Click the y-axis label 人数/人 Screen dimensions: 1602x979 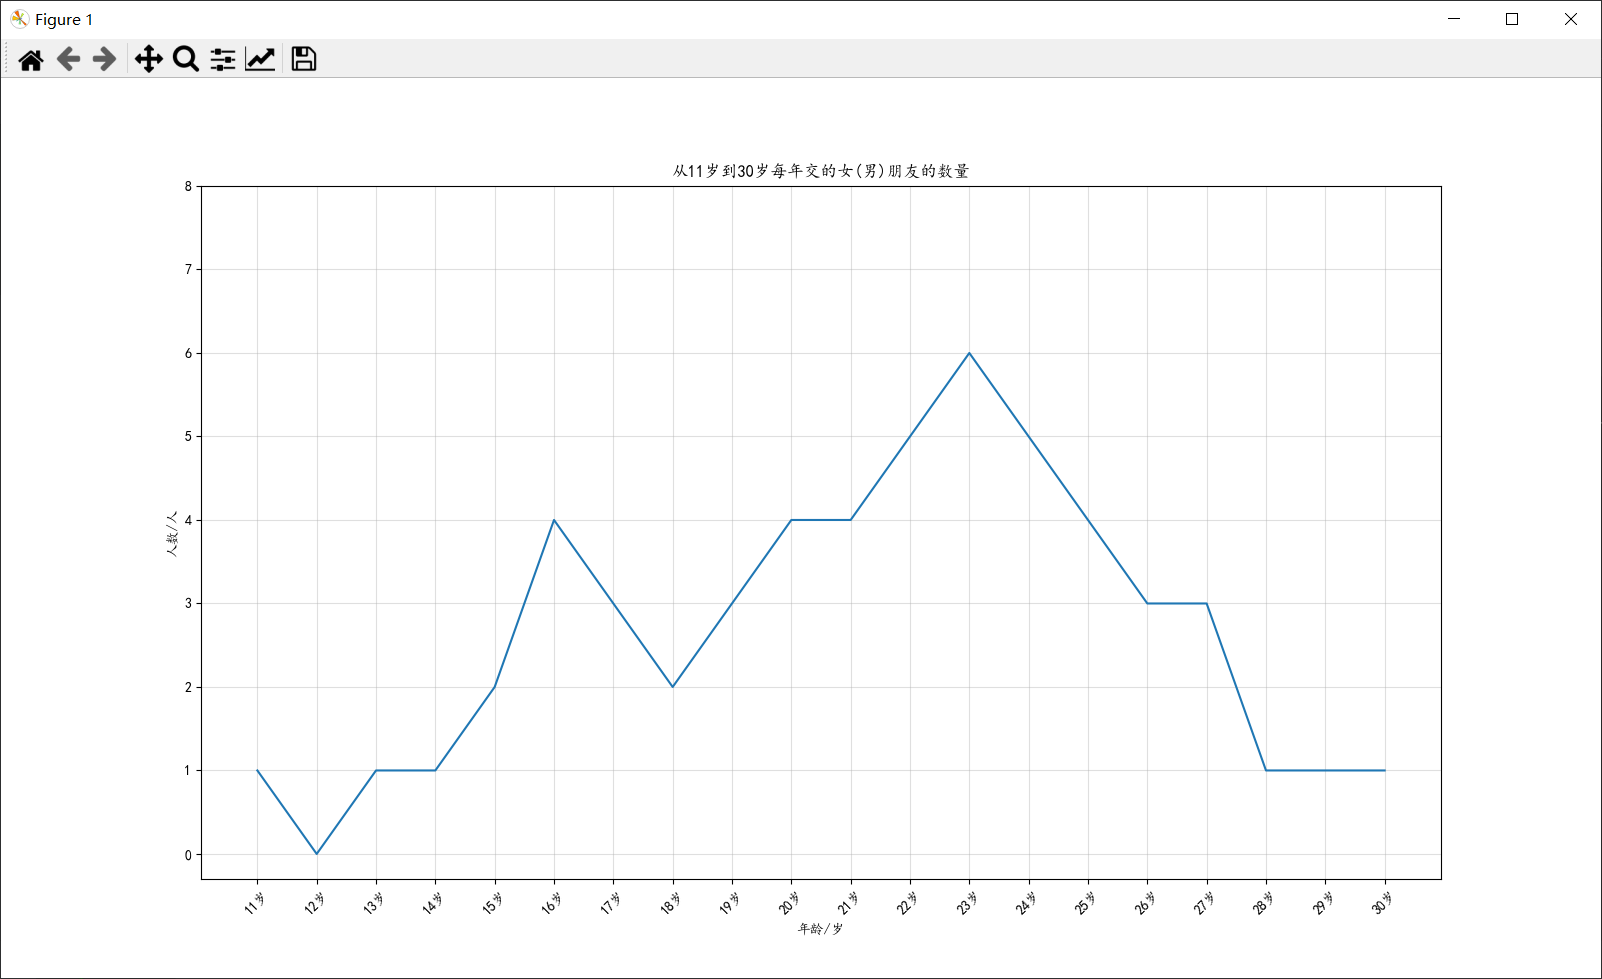coord(172,534)
